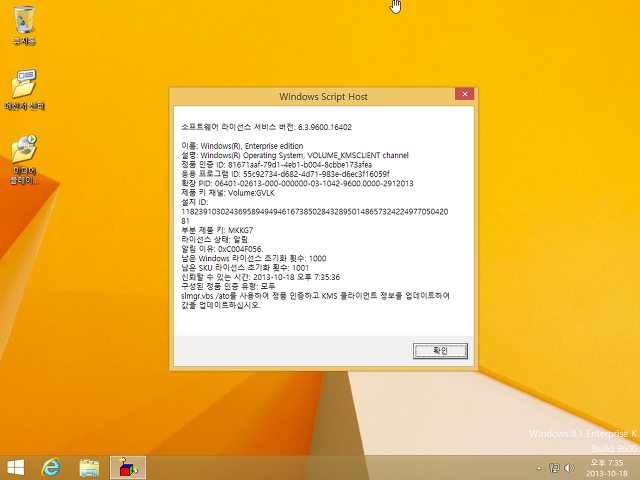Image resolution: width=640 pixels, height=480 pixels.
Task: Select the 미디어 플레이어 desktop icon
Action: pyautogui.click(x=24, y=160)
